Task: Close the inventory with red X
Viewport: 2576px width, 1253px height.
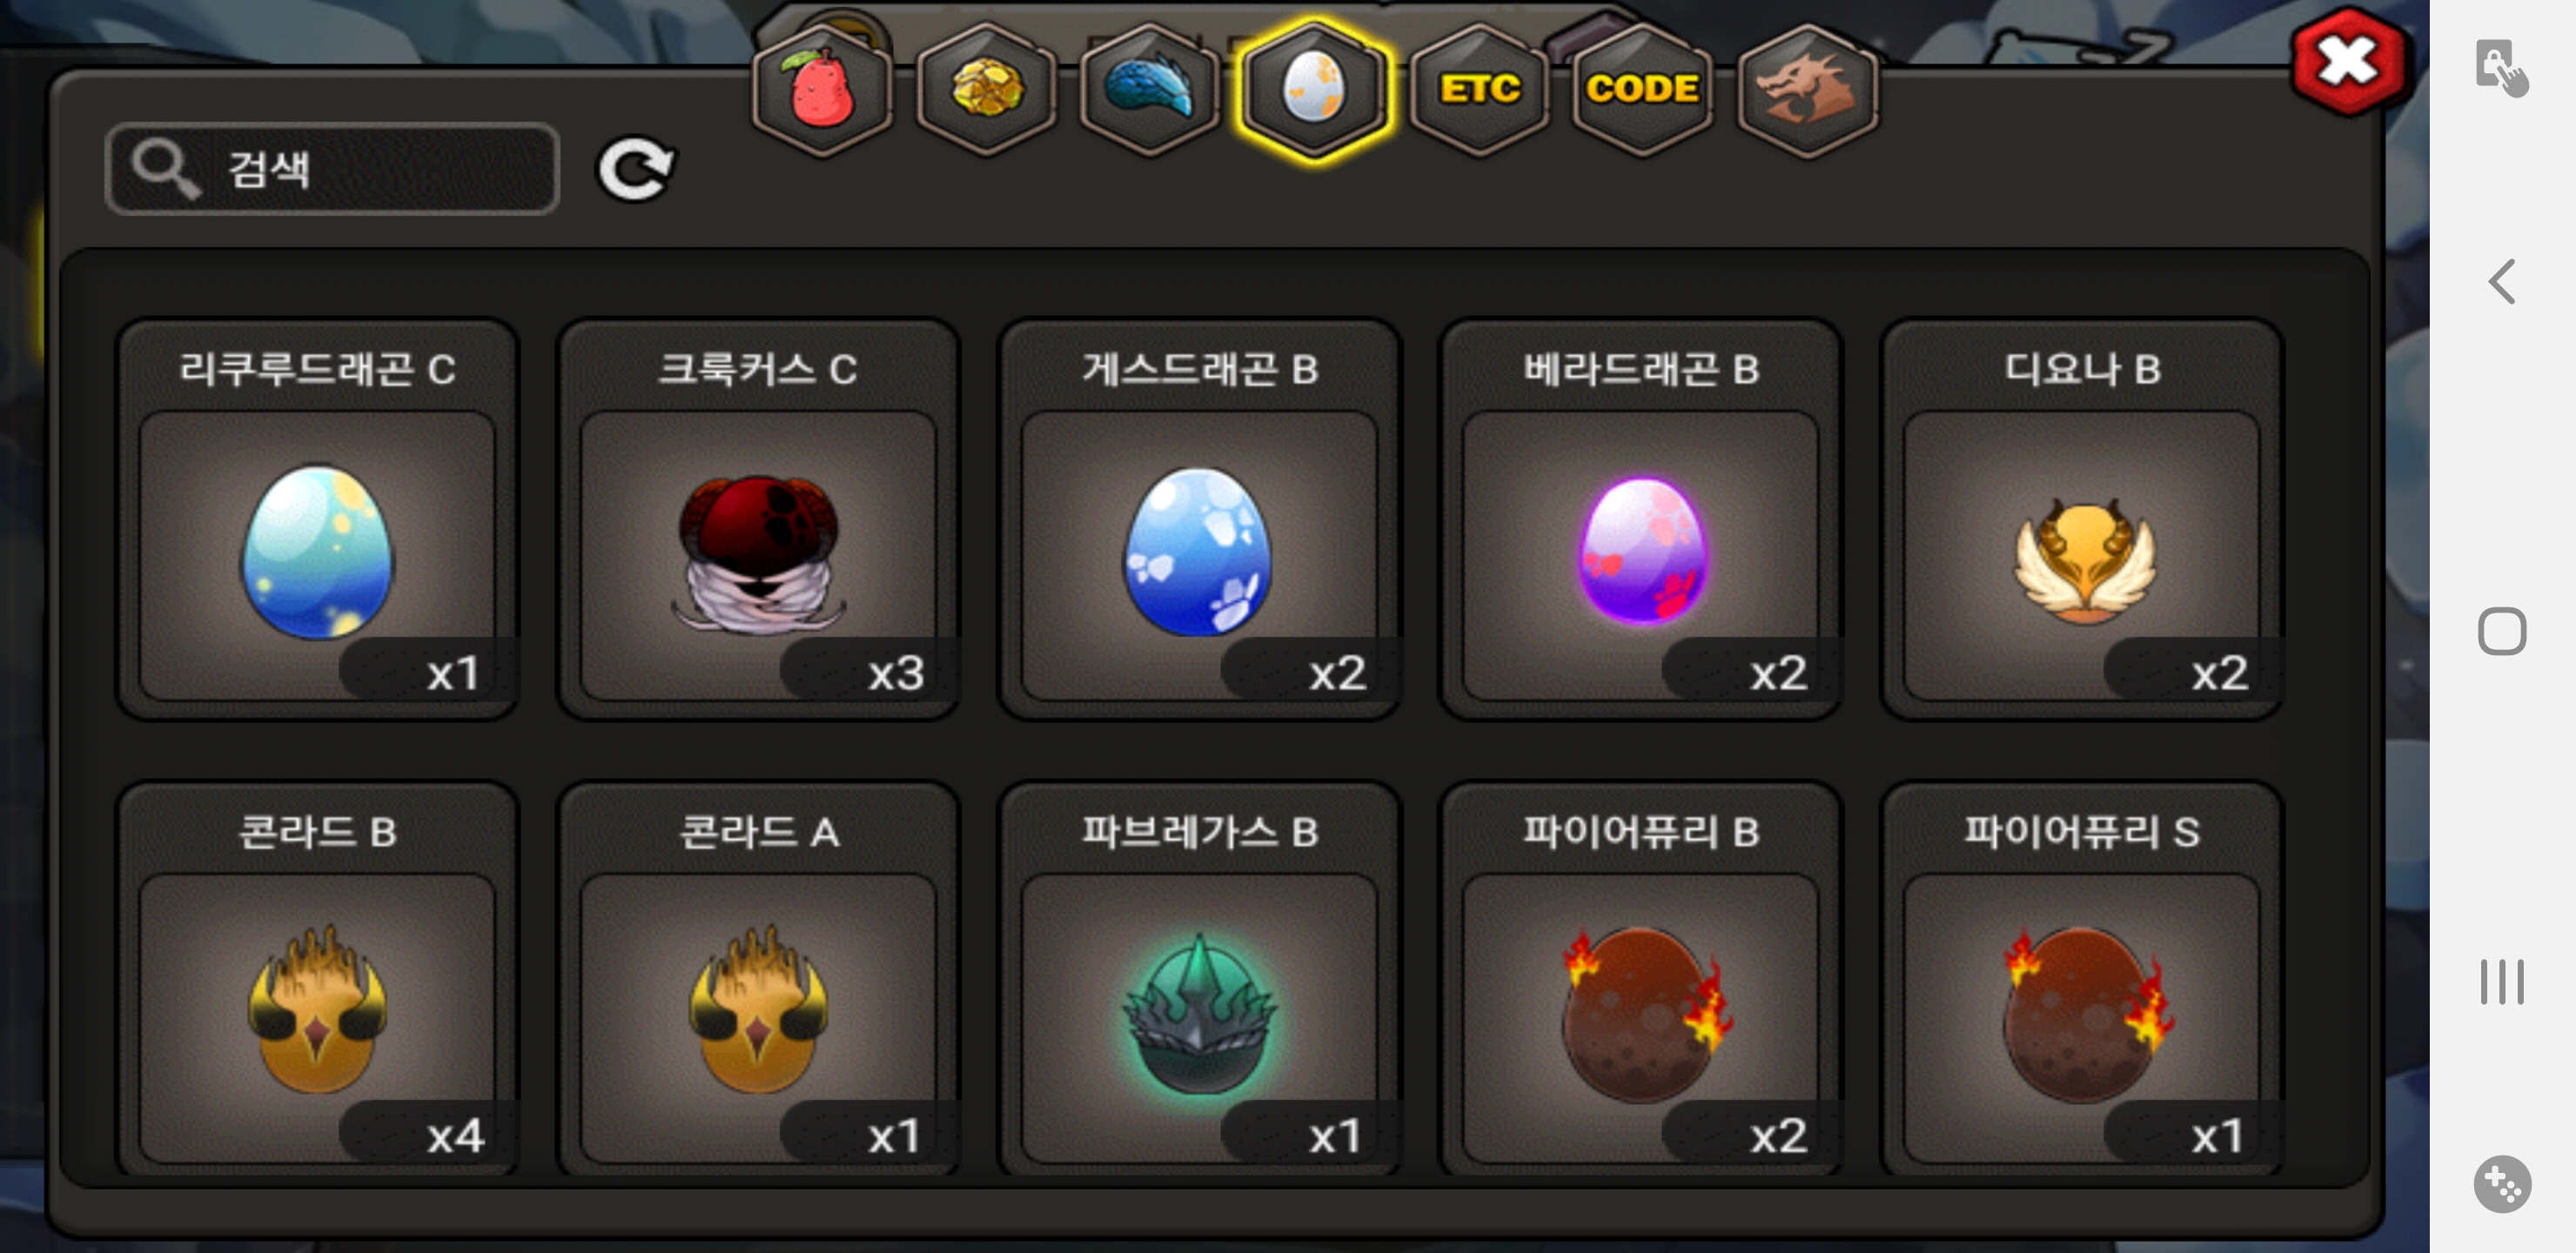Action: point(2346,62)
